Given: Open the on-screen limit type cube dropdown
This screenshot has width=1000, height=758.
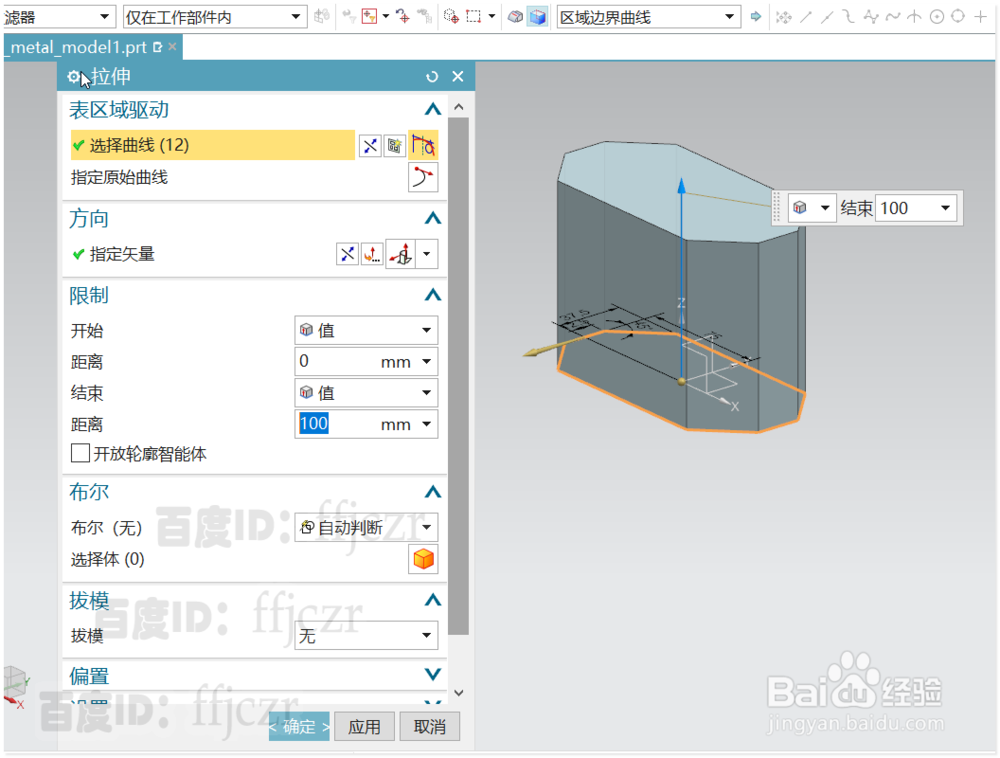Looking at the screenshot, I should click(811, 208).
